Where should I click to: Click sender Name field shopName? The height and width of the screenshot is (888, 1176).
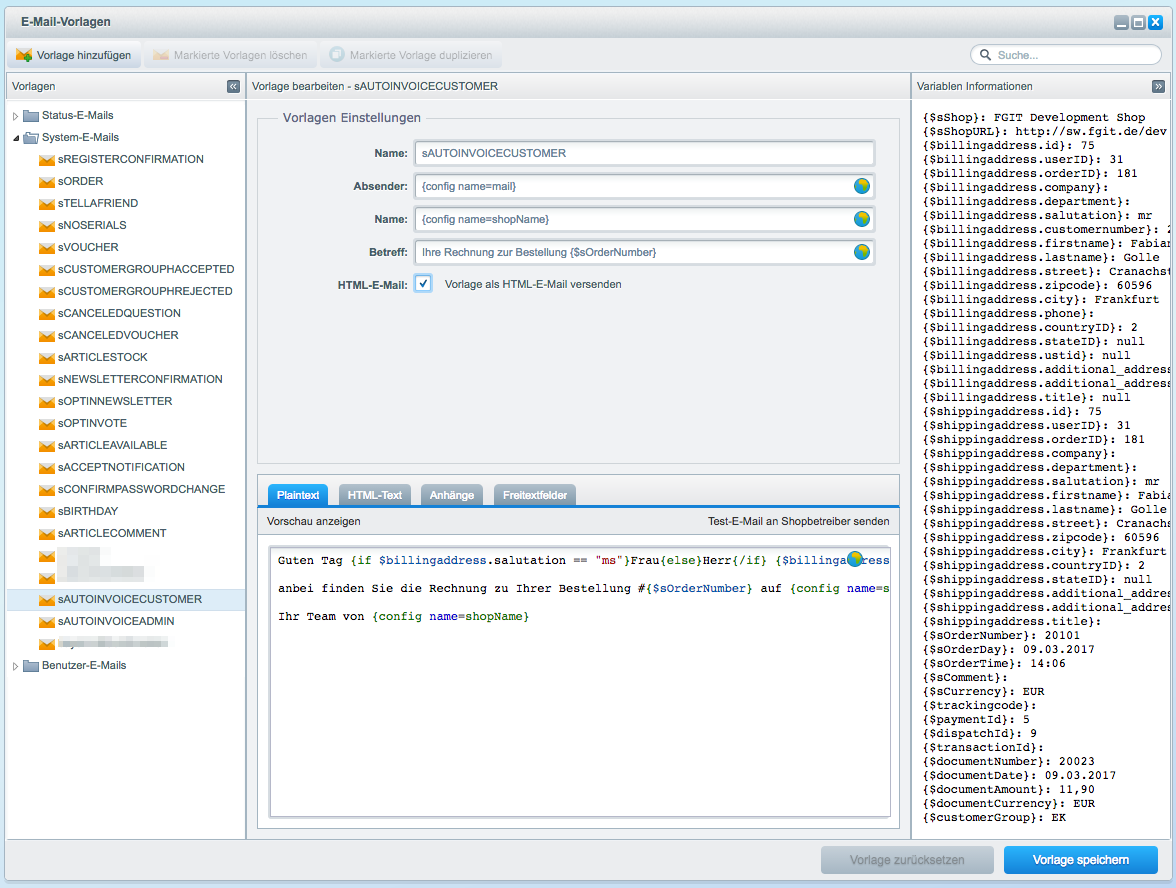pos(644,219)
